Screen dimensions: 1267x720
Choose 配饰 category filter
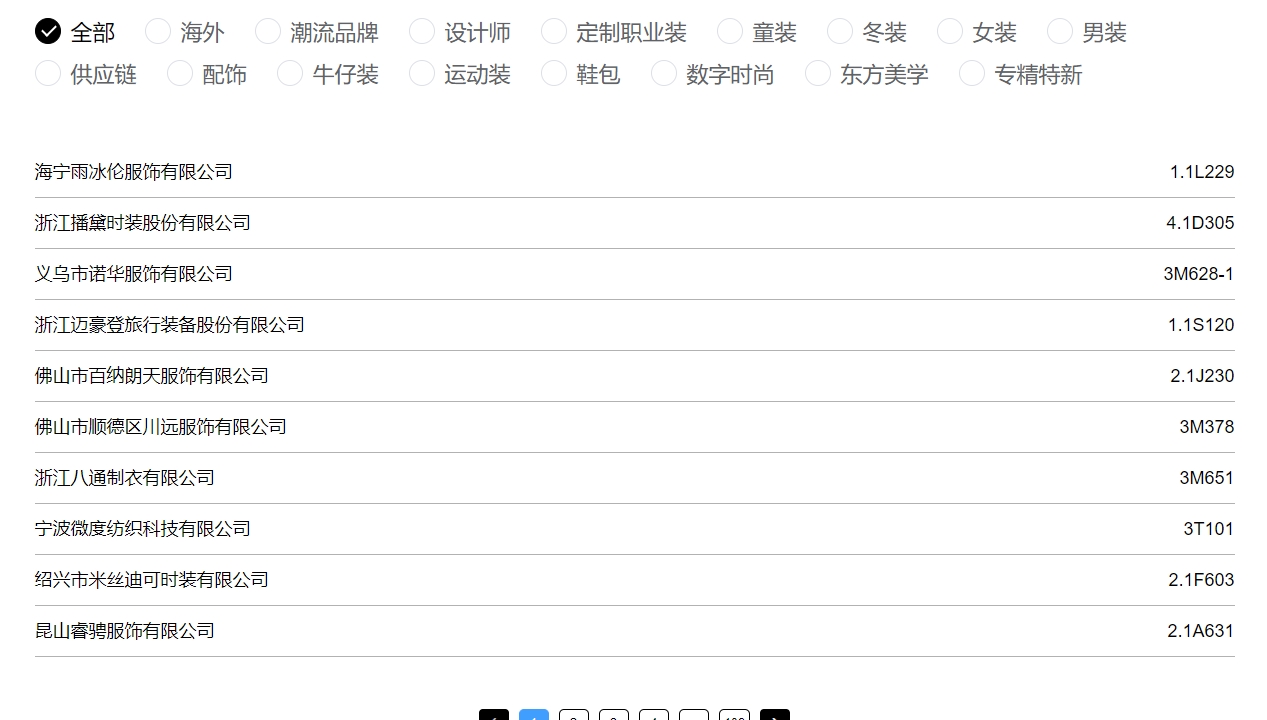(x=207, y=74)
